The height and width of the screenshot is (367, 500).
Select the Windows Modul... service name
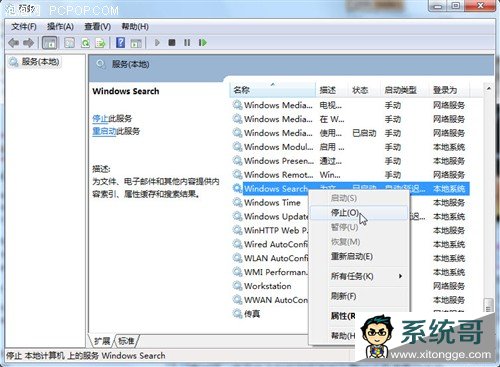click(278, 147)
